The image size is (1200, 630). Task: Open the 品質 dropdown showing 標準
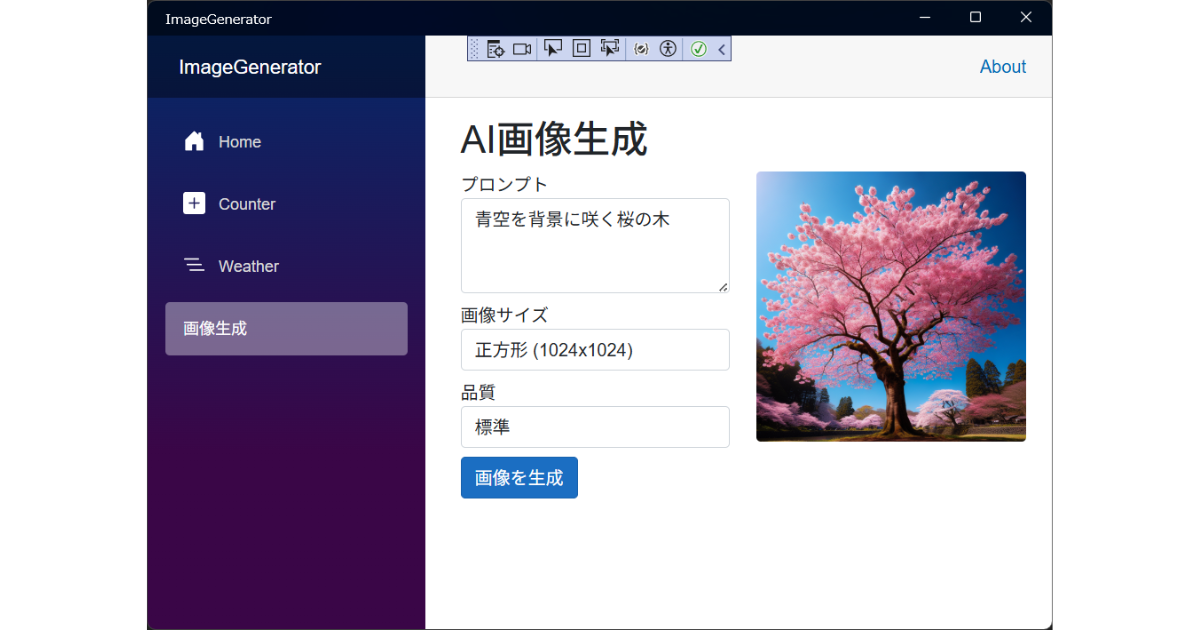point(595,427)
